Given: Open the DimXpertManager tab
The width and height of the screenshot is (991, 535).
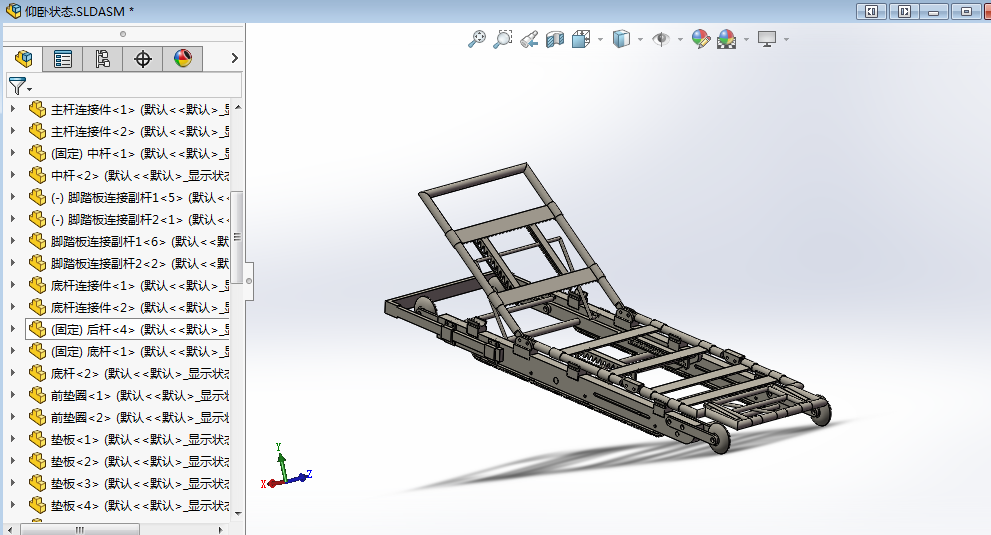Looking at the screenshot, I should point(143,59).
